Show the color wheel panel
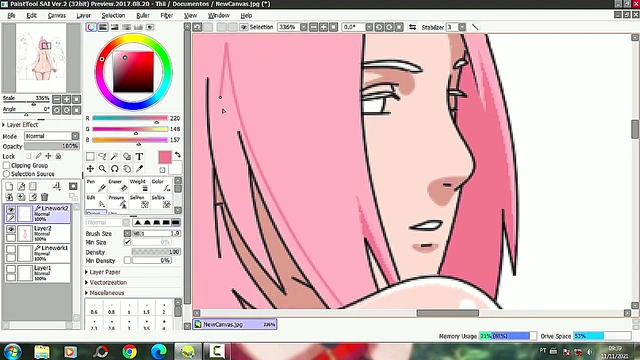The width and height of the screenshot is (640, 360). [x=91, y=27]
